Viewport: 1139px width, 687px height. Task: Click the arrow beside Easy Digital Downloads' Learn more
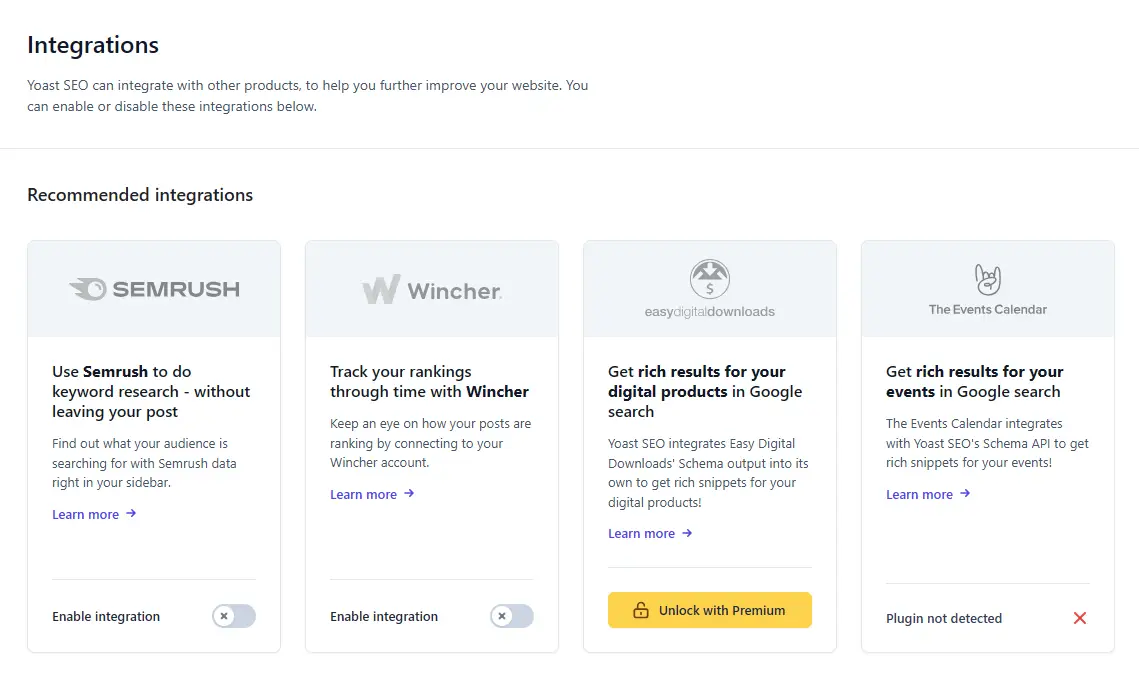[x=685, y=533]
